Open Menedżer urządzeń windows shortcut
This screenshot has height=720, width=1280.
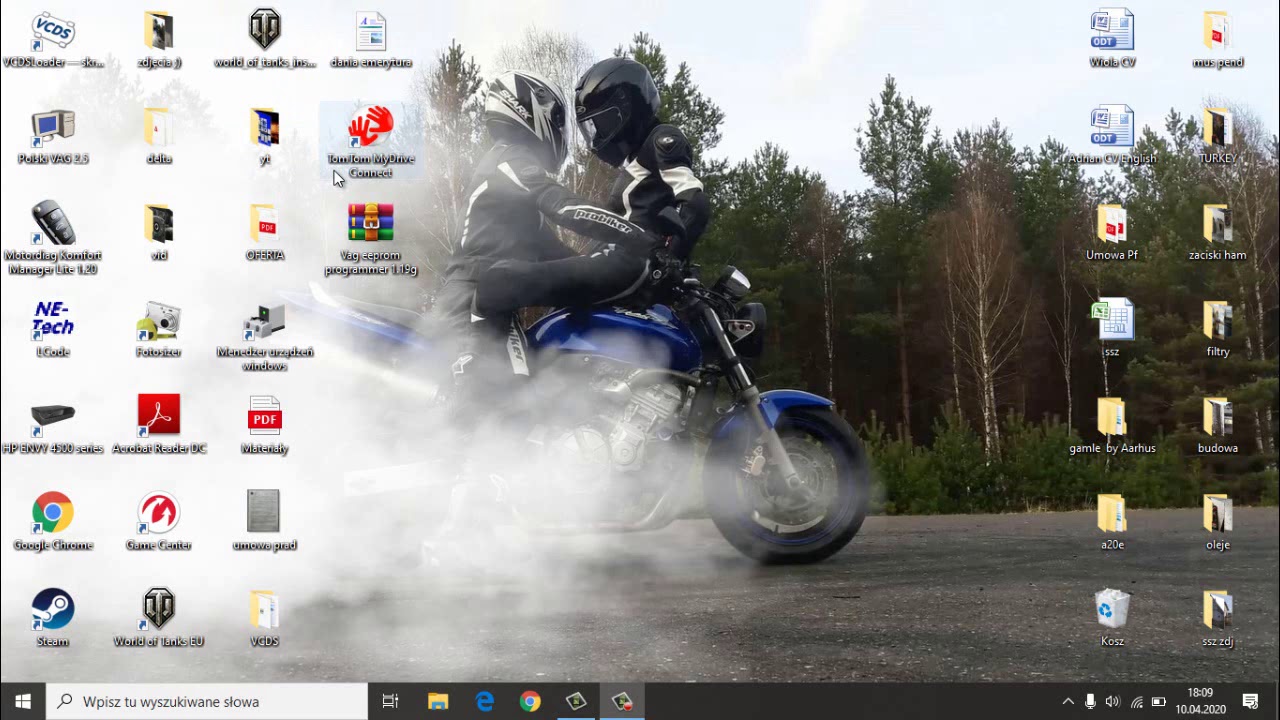(265, 336)
